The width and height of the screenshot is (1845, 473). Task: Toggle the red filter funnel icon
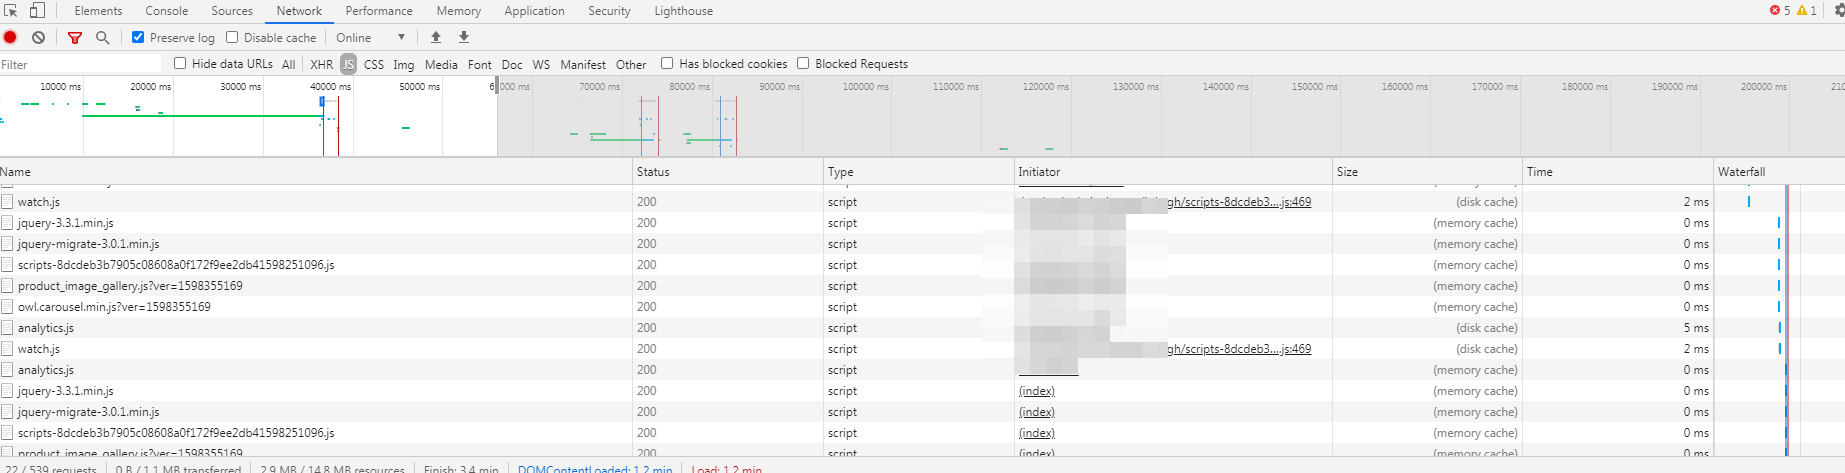tap(75, 38)
